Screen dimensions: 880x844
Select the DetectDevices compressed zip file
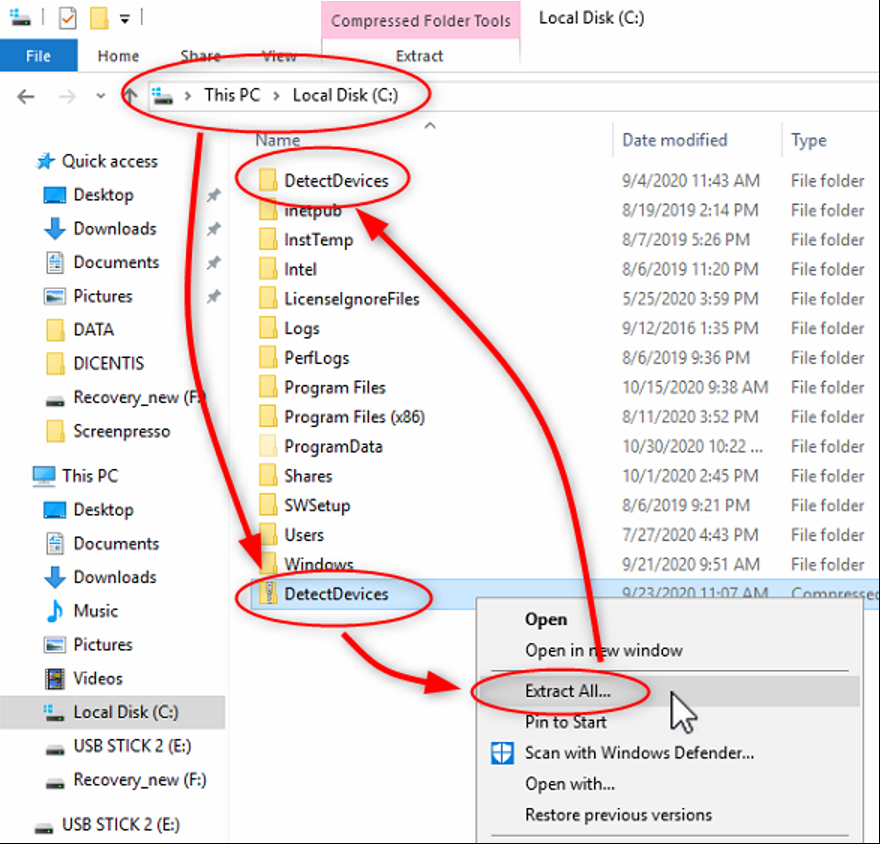coord(336,594)
